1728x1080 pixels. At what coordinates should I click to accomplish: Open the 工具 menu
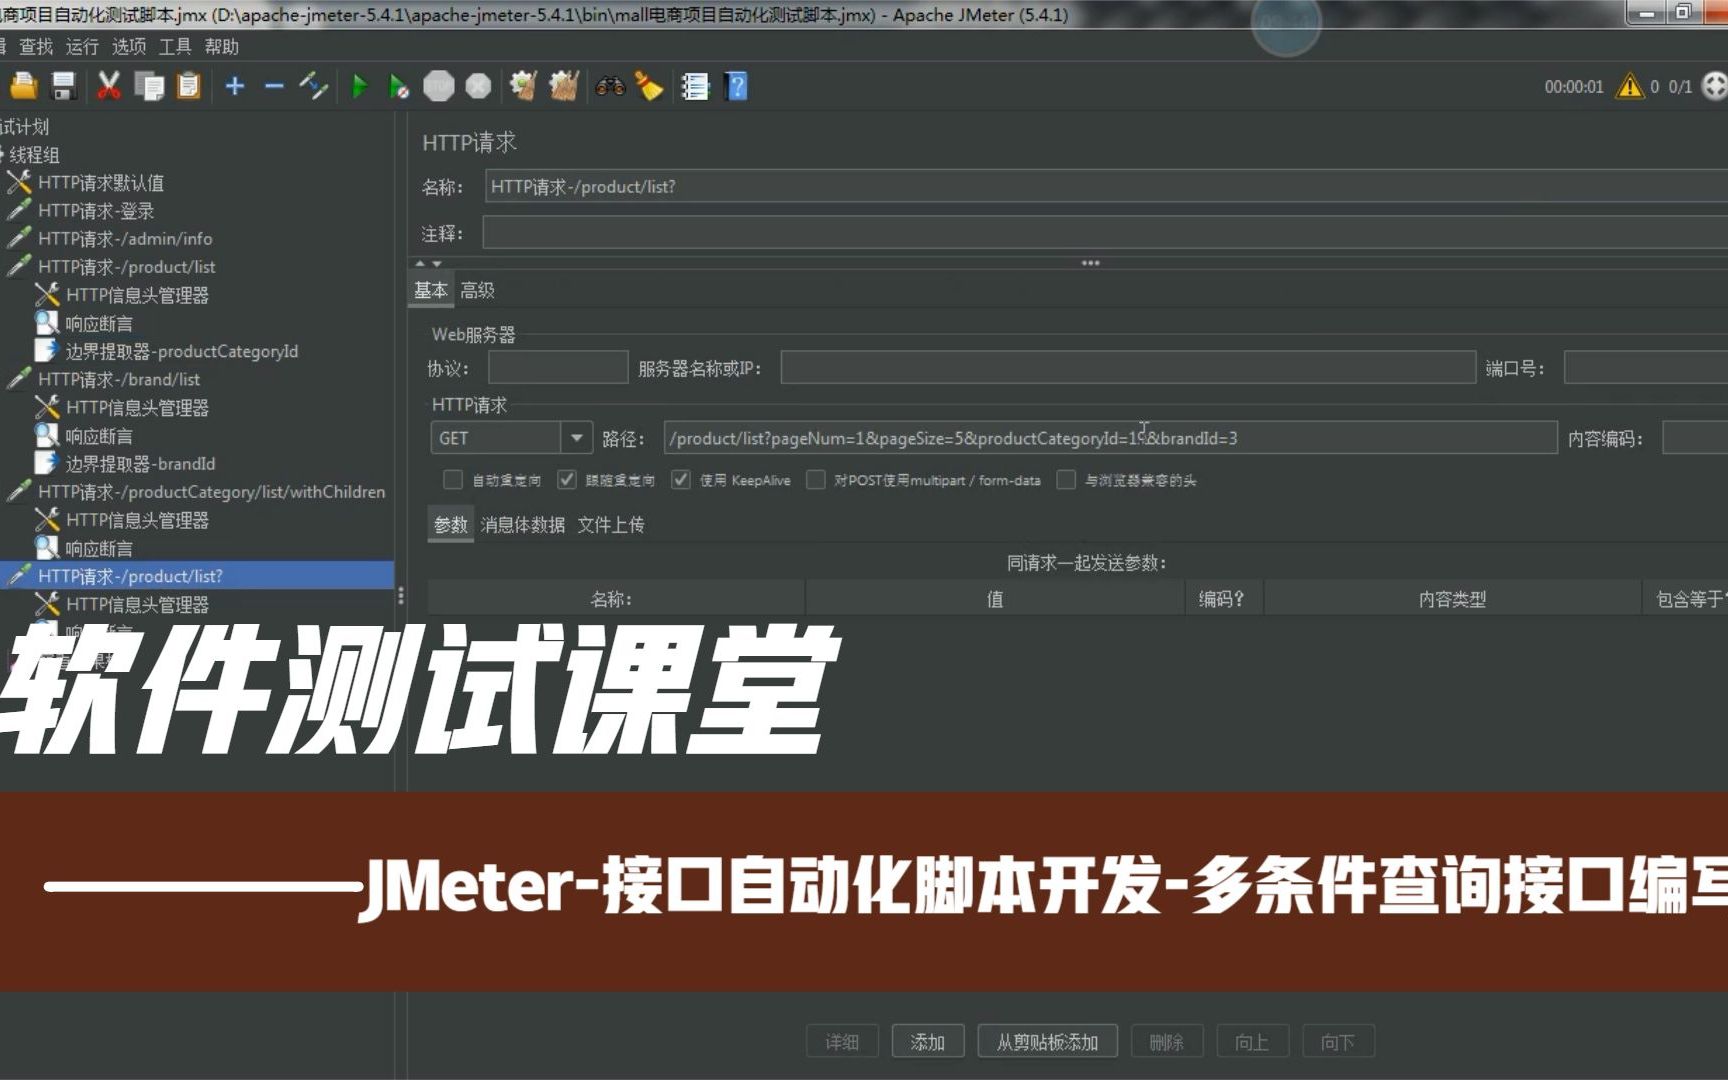(x=175, y=47)
